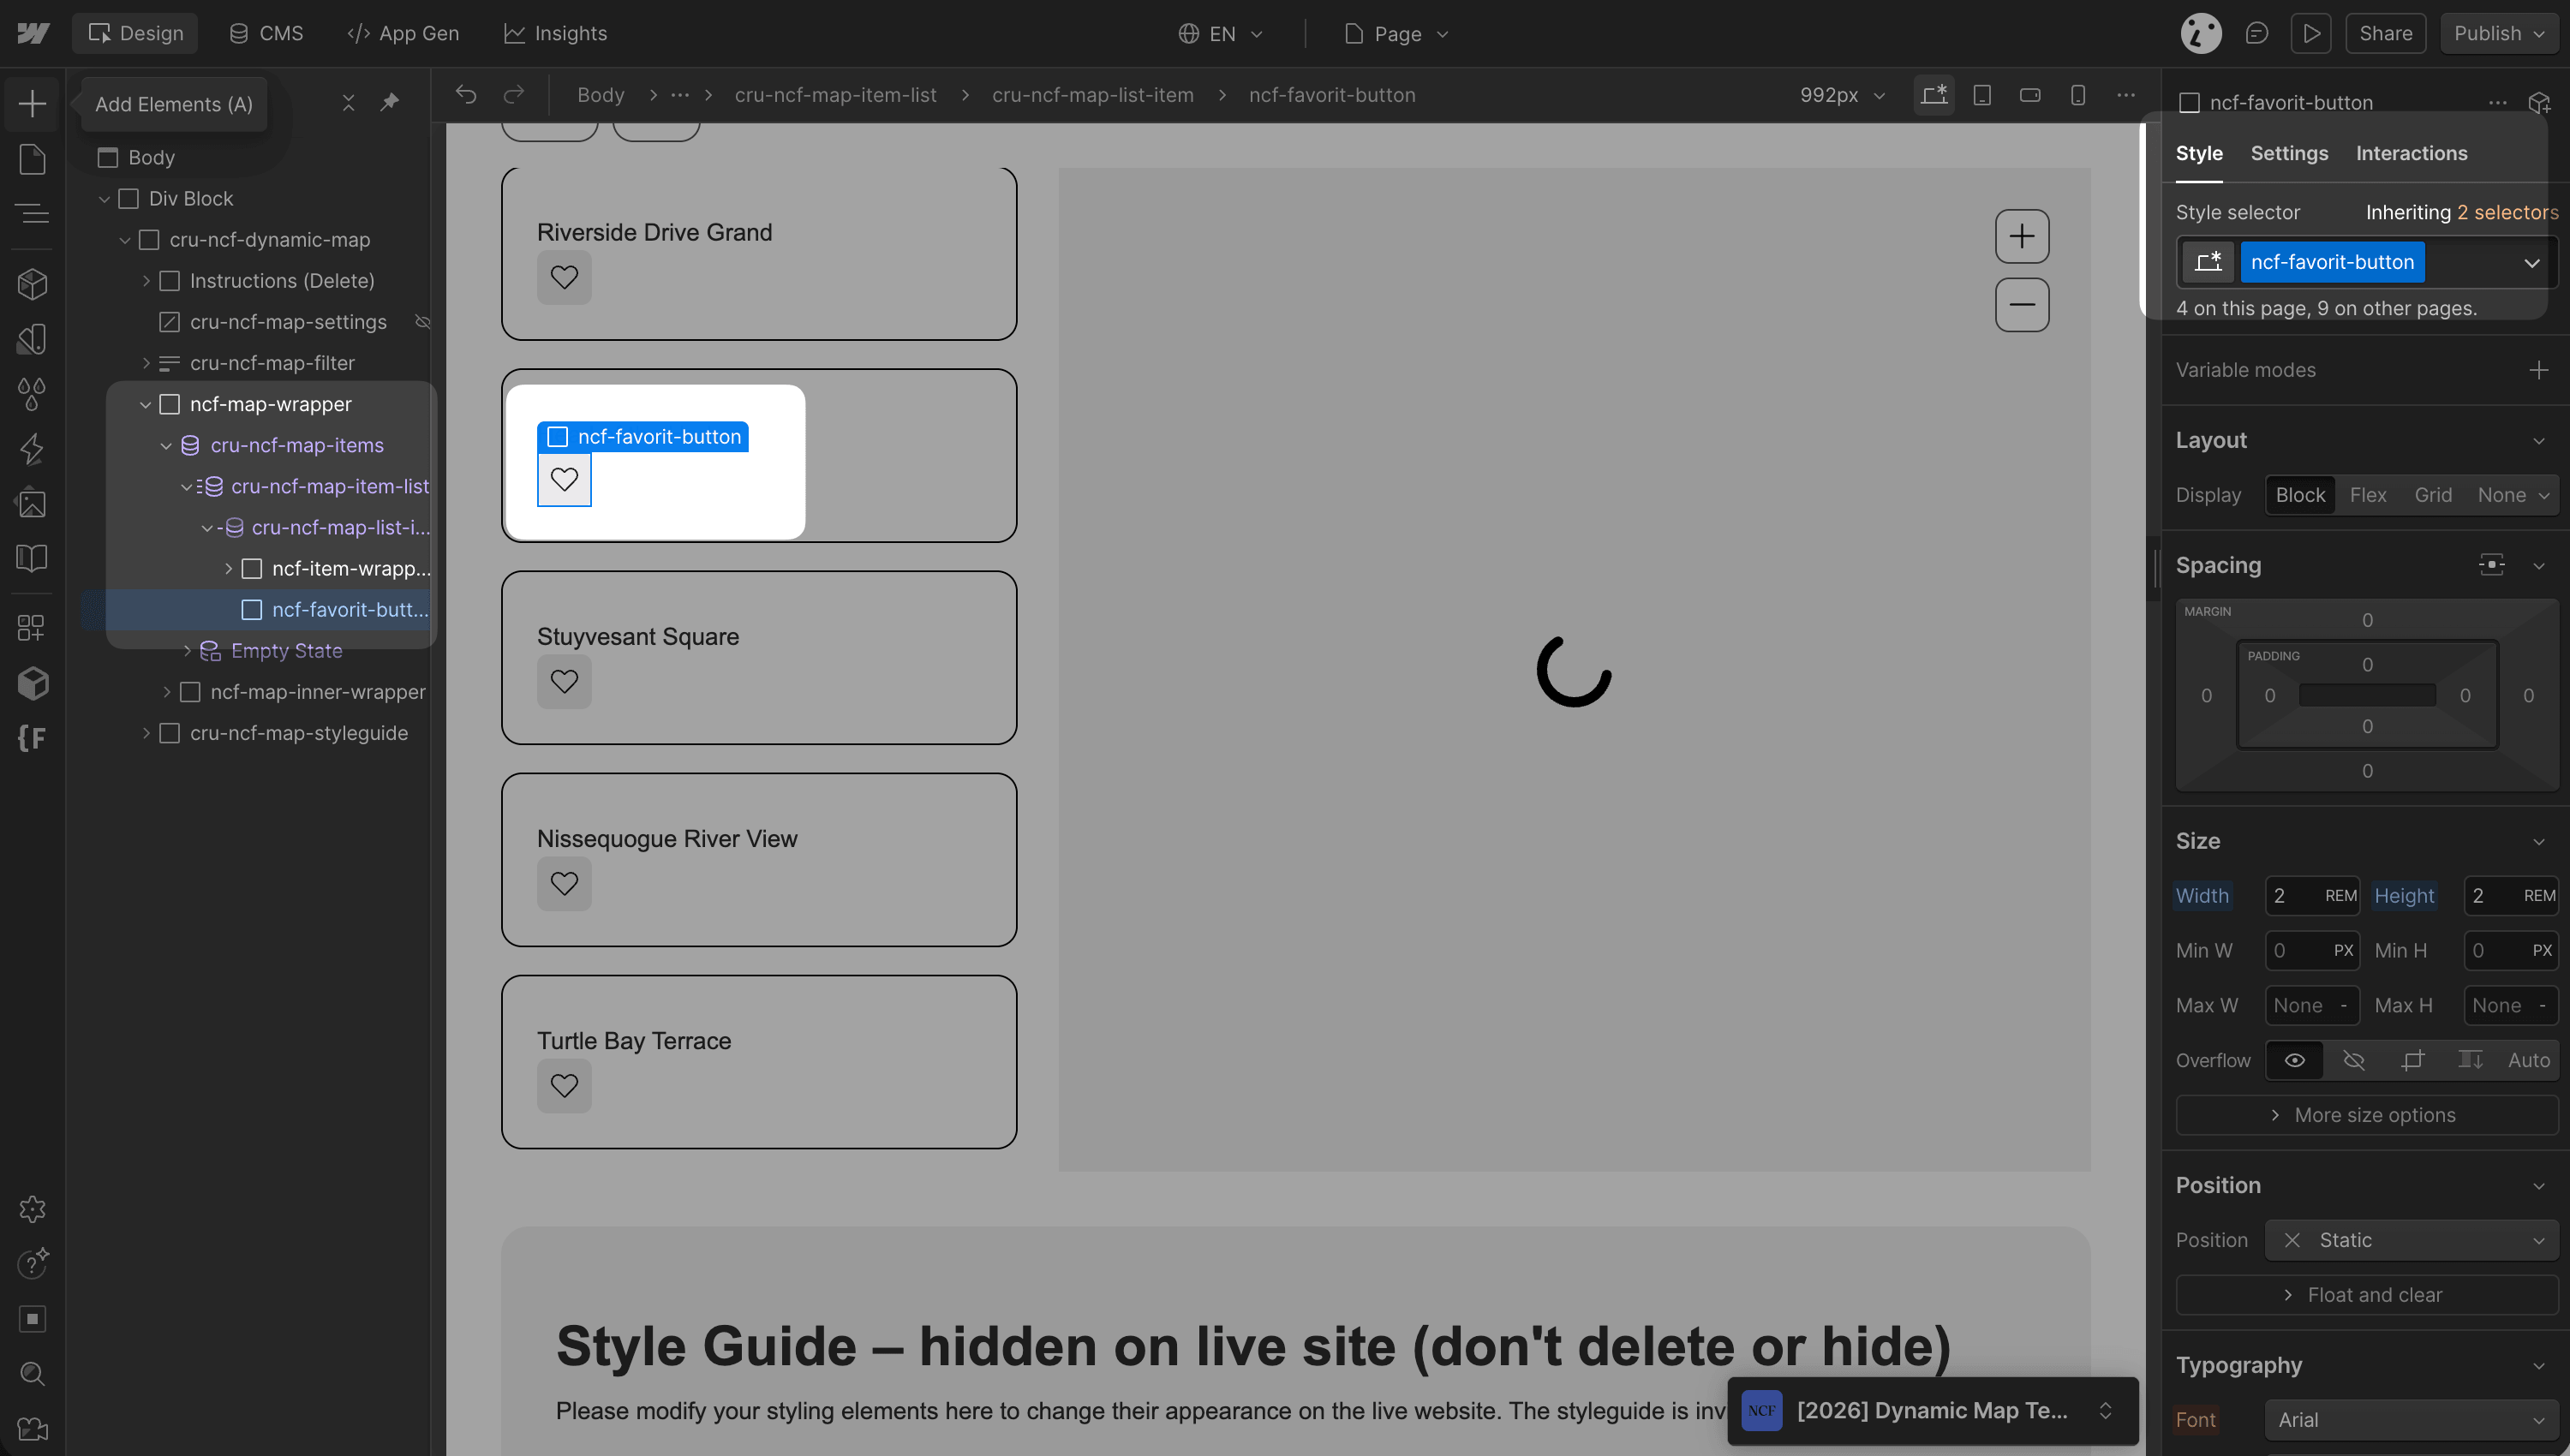This screenshot has width=2570, height=1456.
Task: Select the mobile portrait breakpoint icon
Action: coord(2078,95)
